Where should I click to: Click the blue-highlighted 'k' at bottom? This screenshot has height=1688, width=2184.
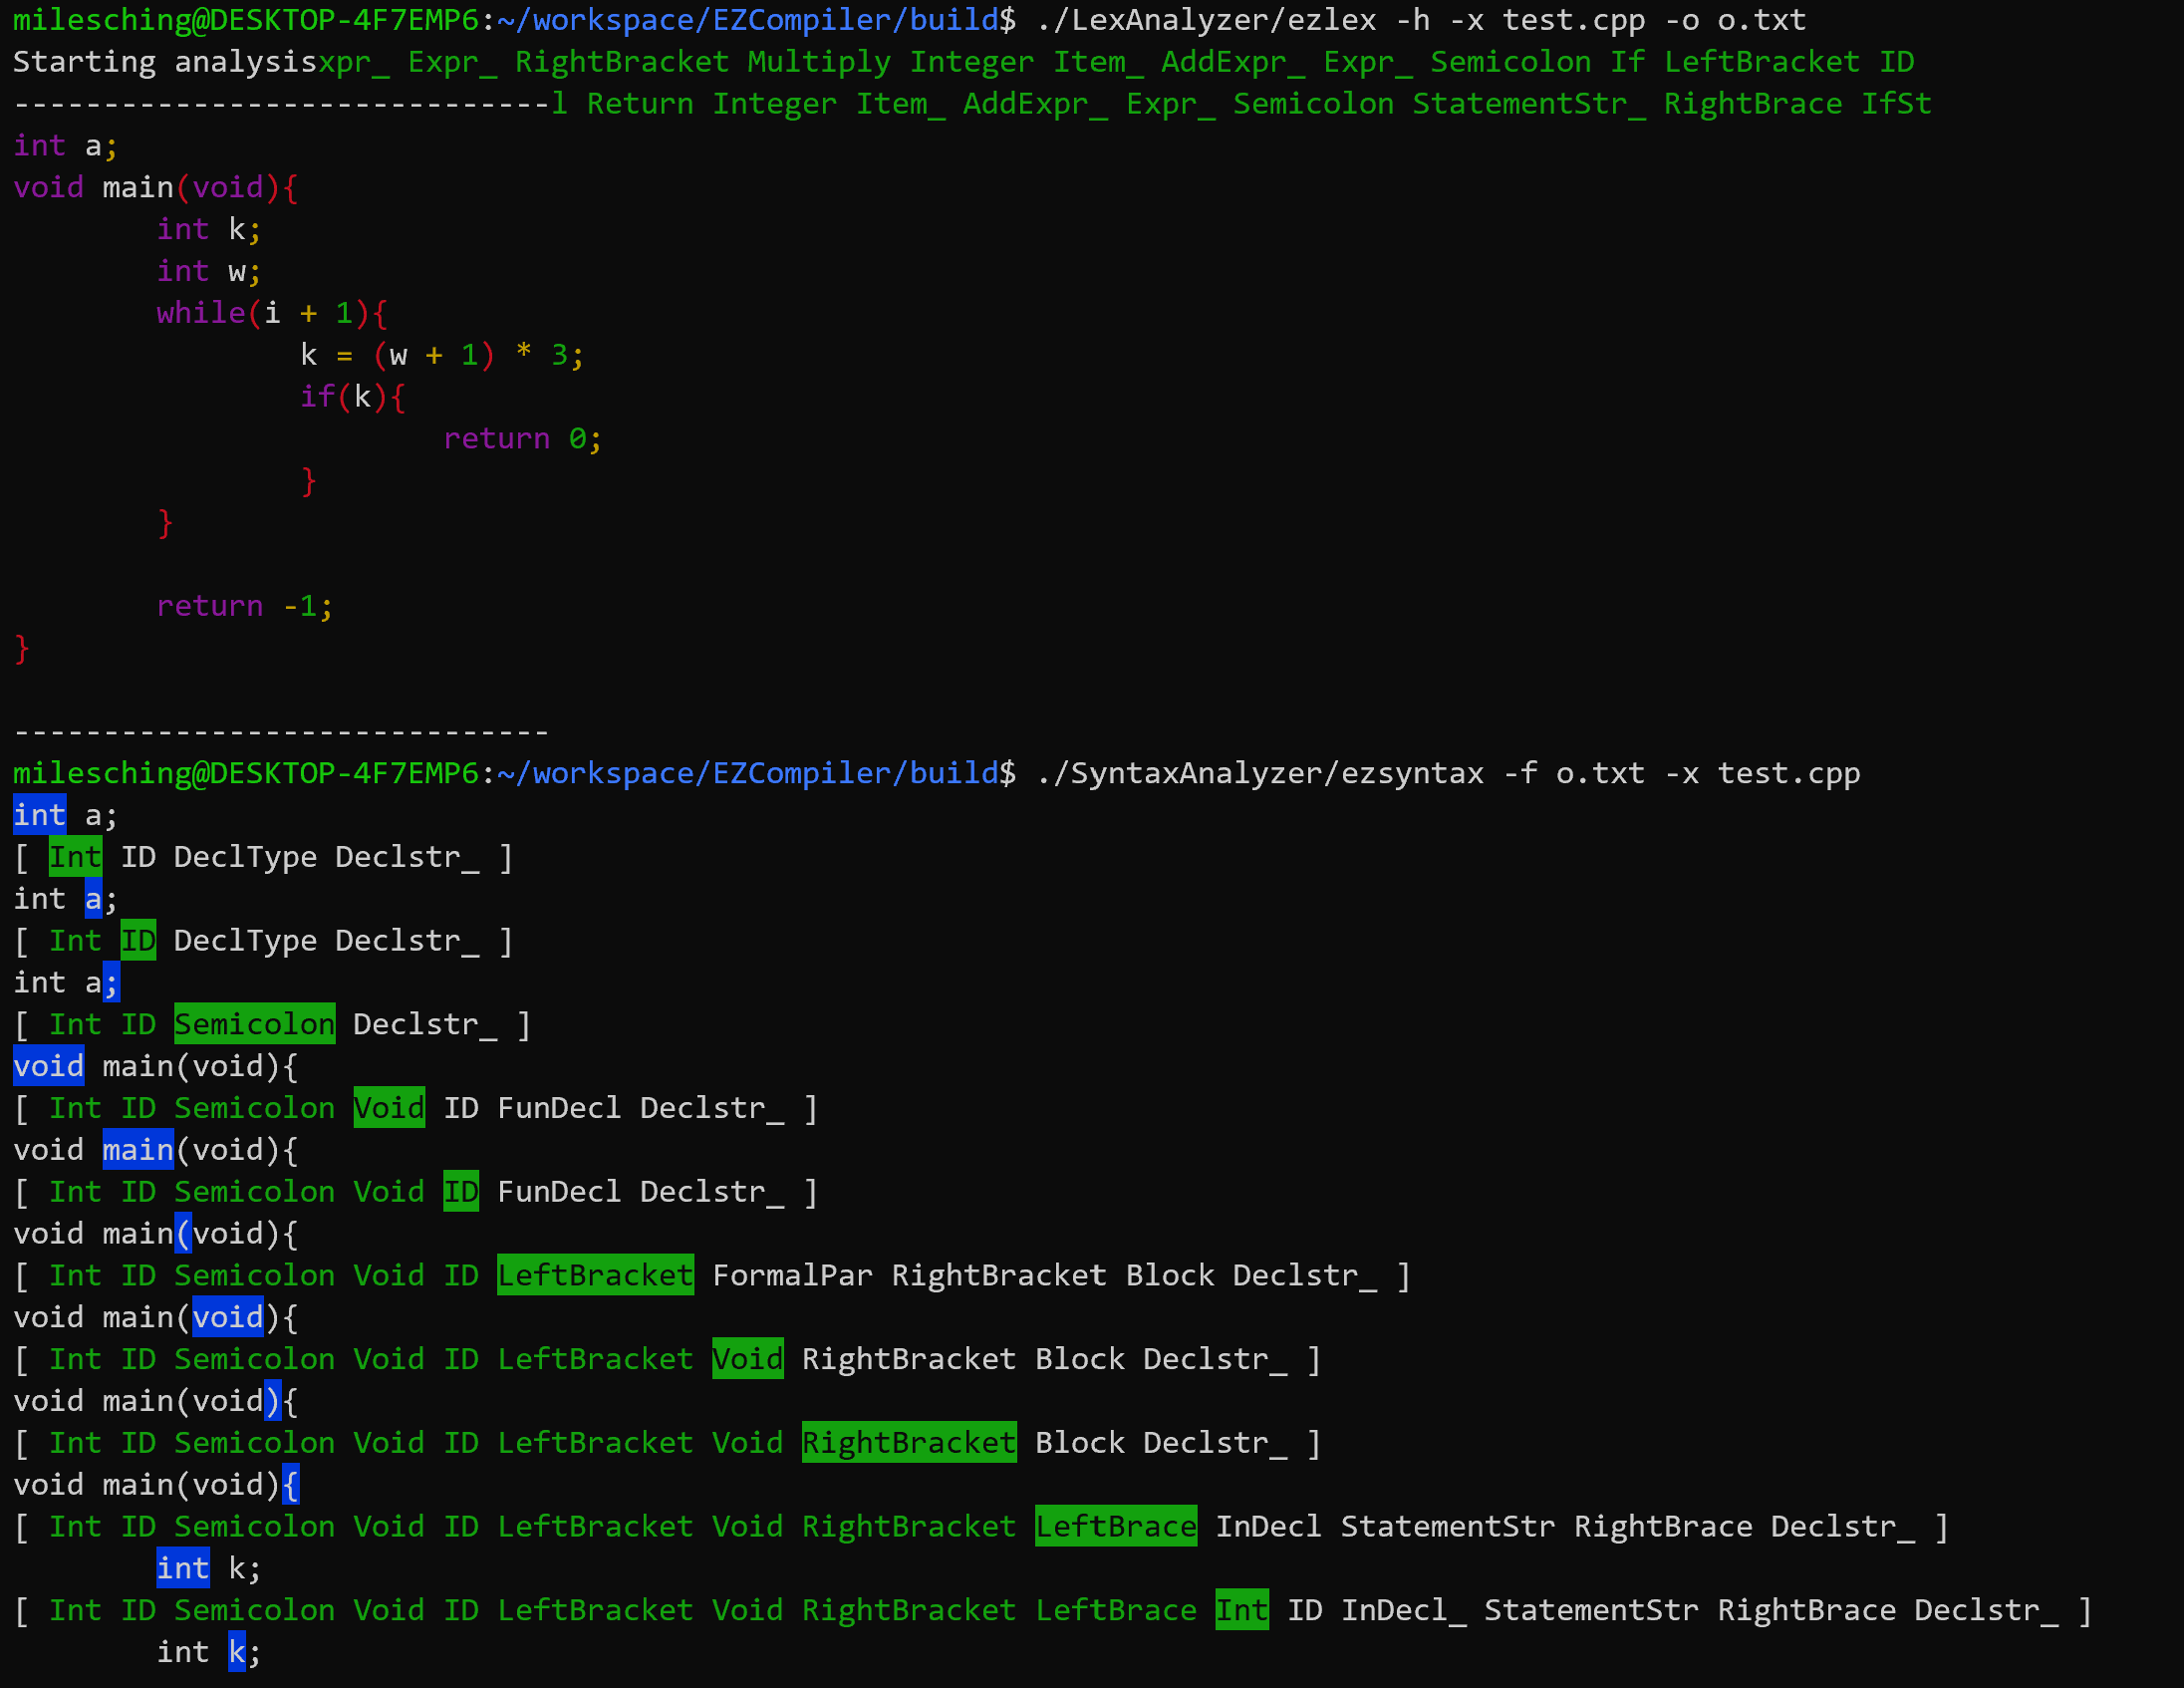pos(236,1652)
